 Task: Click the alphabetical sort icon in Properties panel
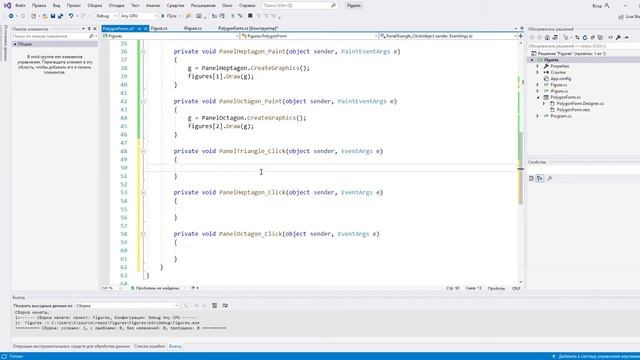pos(540,178)
